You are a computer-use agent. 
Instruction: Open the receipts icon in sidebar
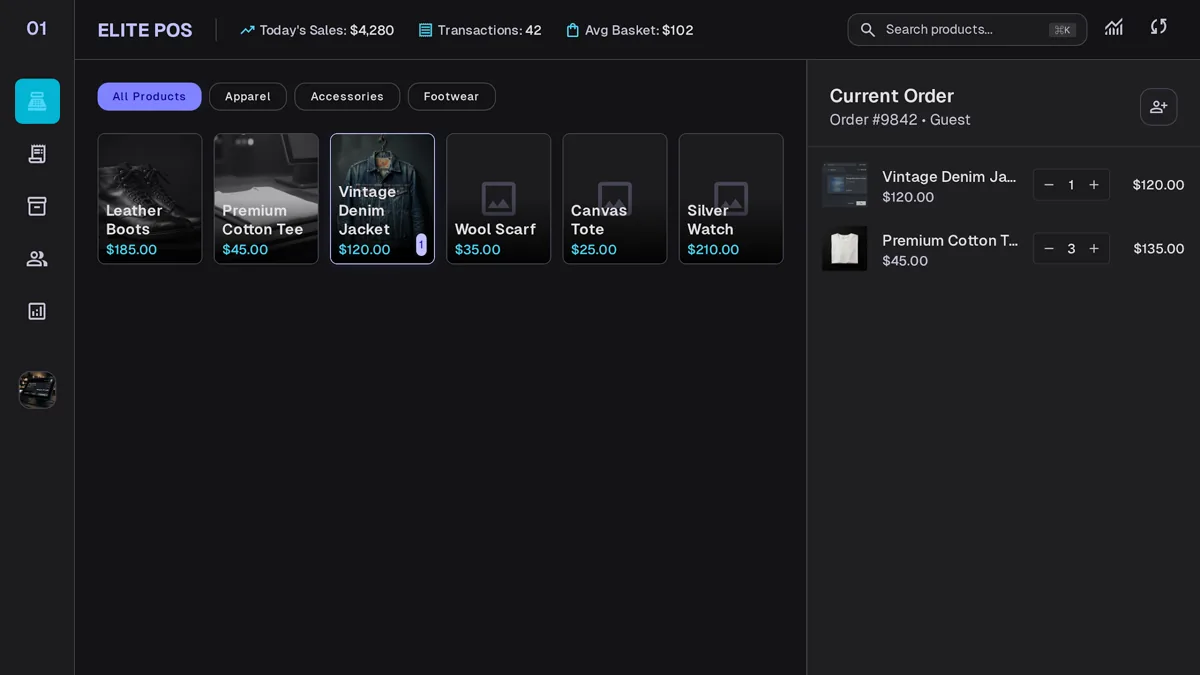coord(37,154)
